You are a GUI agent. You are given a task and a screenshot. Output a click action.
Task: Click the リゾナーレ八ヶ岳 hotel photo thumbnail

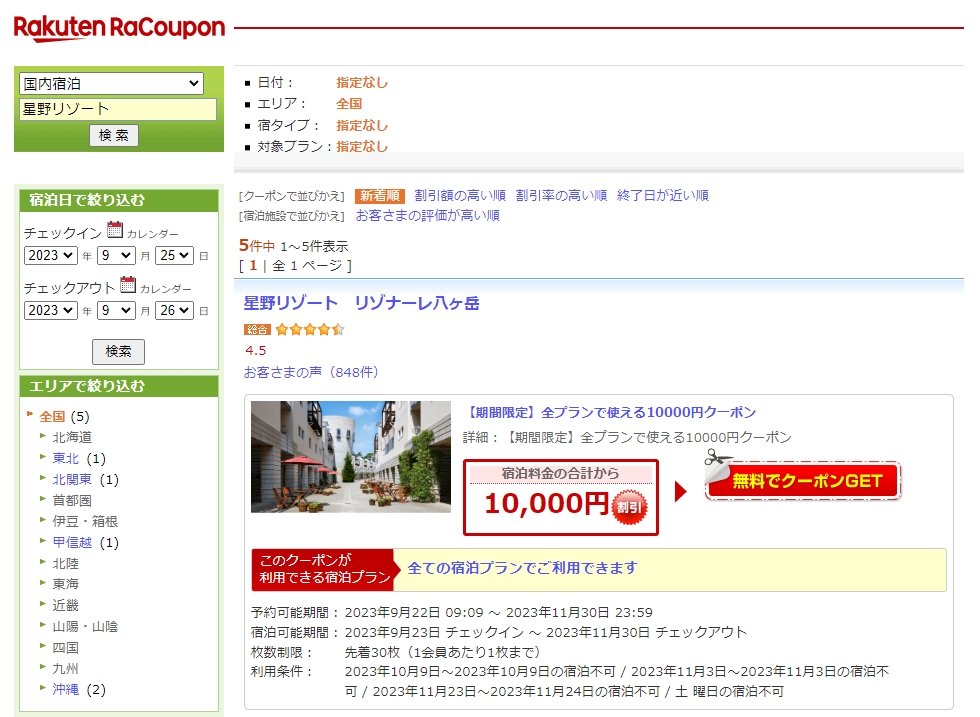pyautogui.click(x=351, y=457)
